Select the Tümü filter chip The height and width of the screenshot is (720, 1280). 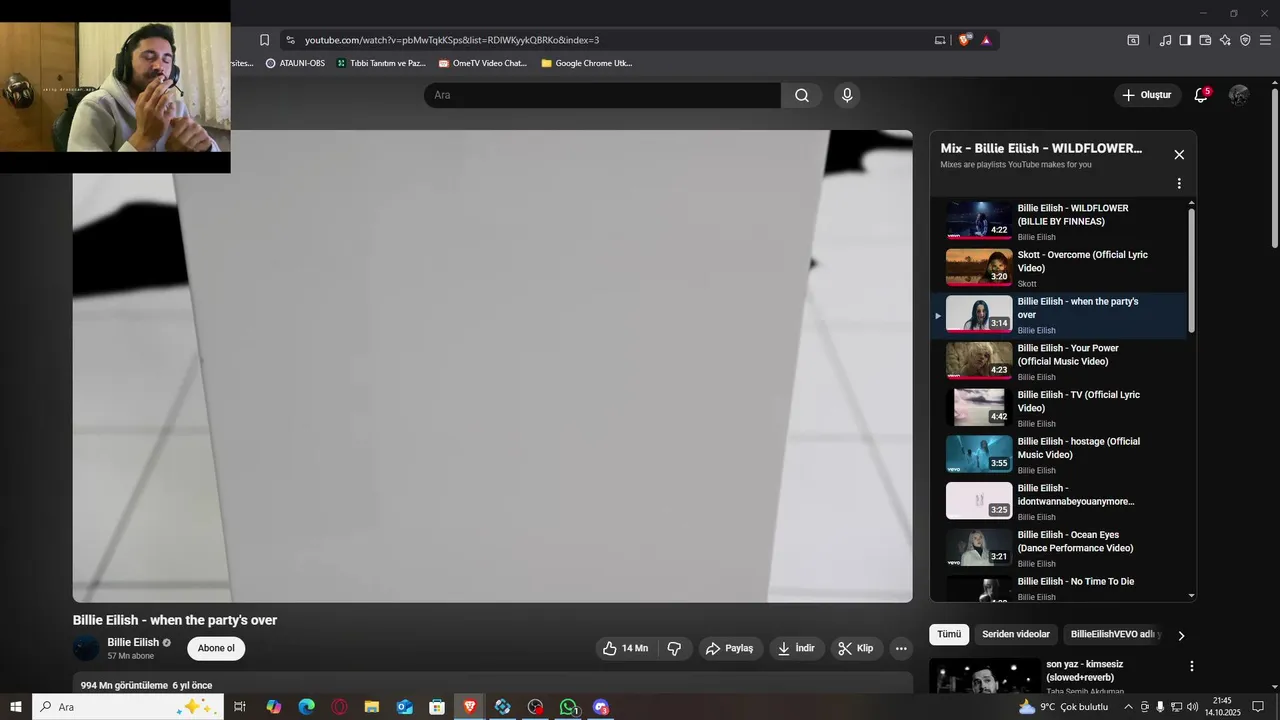click(x=949, y=634)
